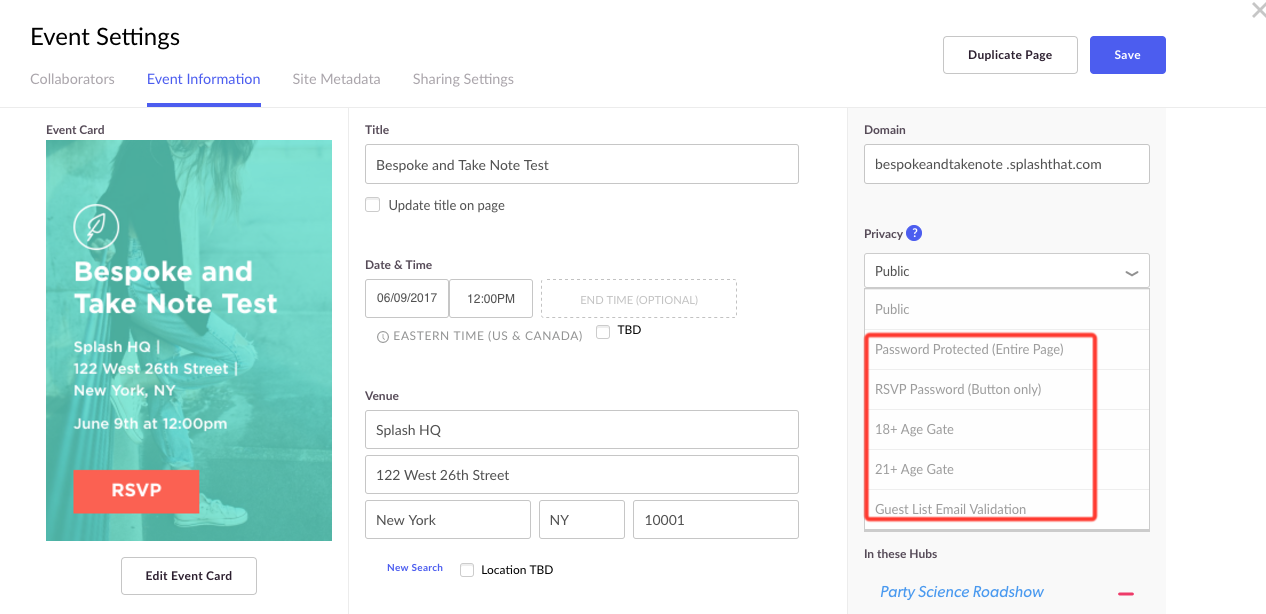Enable the date TBD checkbox
The image size is (1266, 614).
603,332
